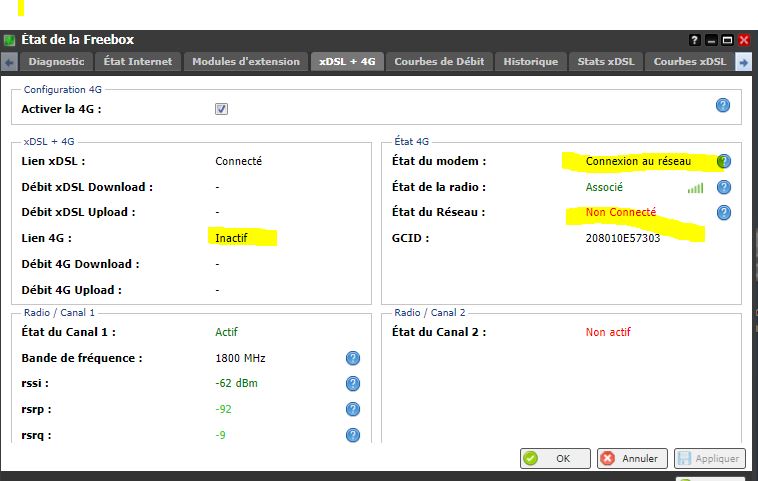Viewport: 758px width, 481px height.
Task: Click the 'Non actif' Canal 2 status
Action: 608,332
